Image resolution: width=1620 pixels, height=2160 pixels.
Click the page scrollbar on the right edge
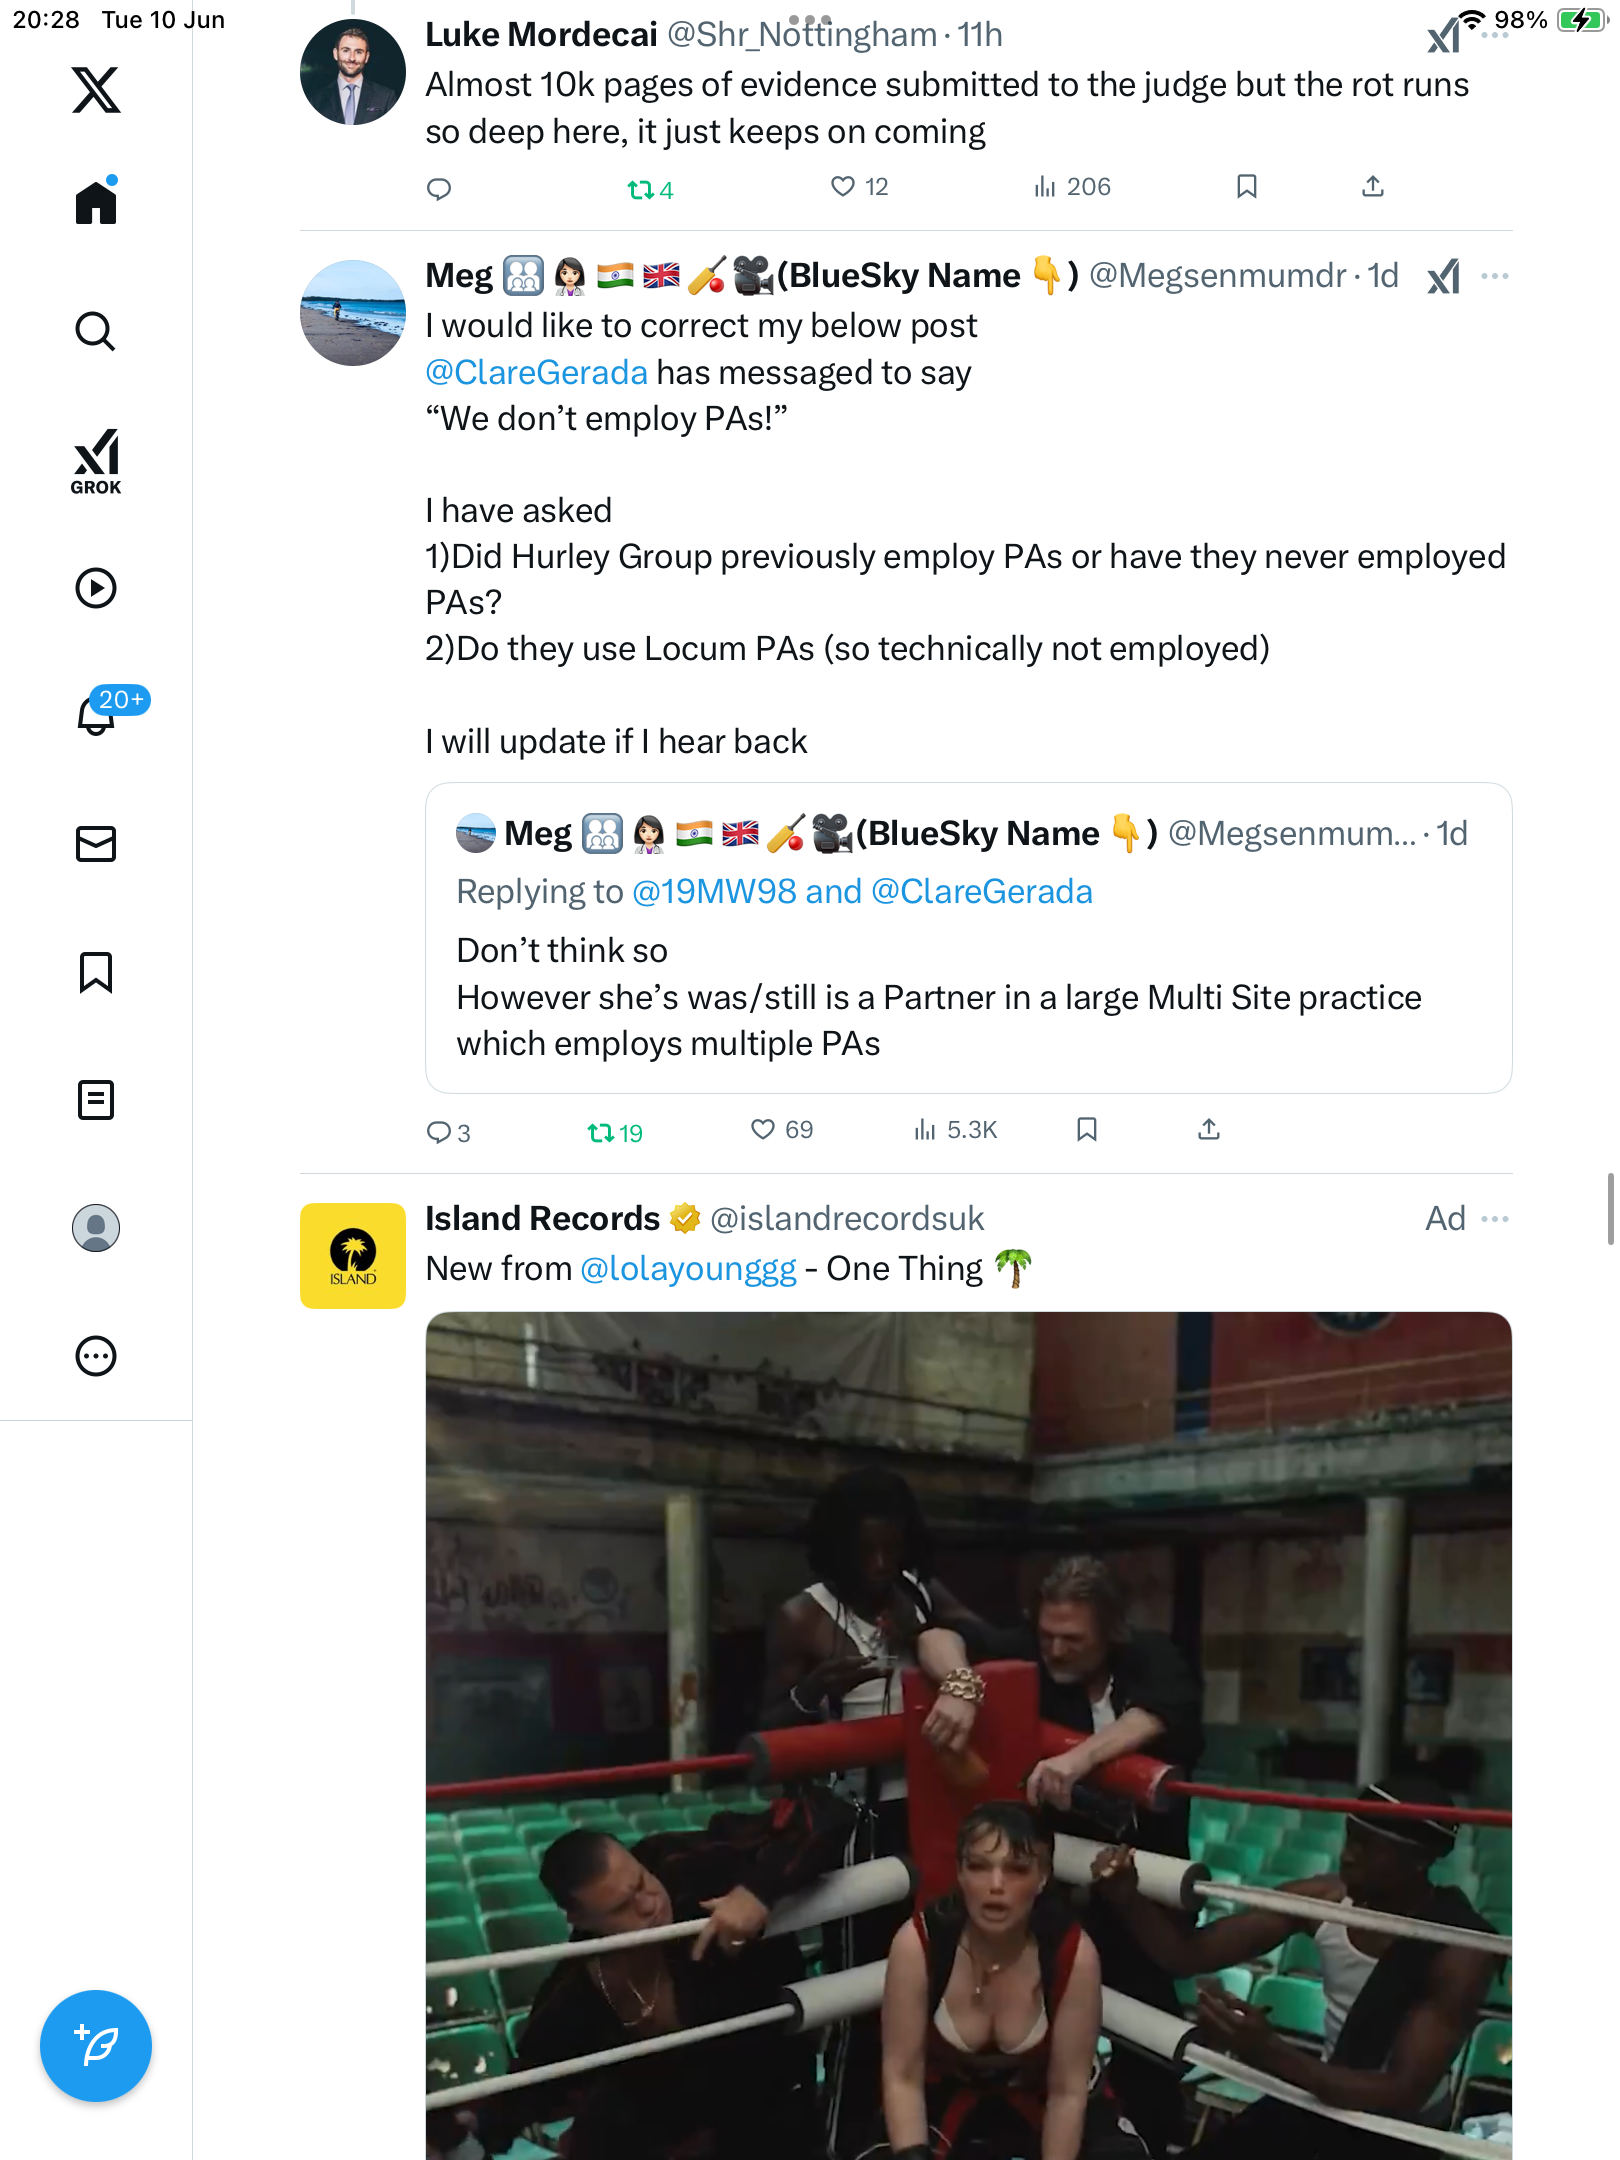coord(1611,1210)
